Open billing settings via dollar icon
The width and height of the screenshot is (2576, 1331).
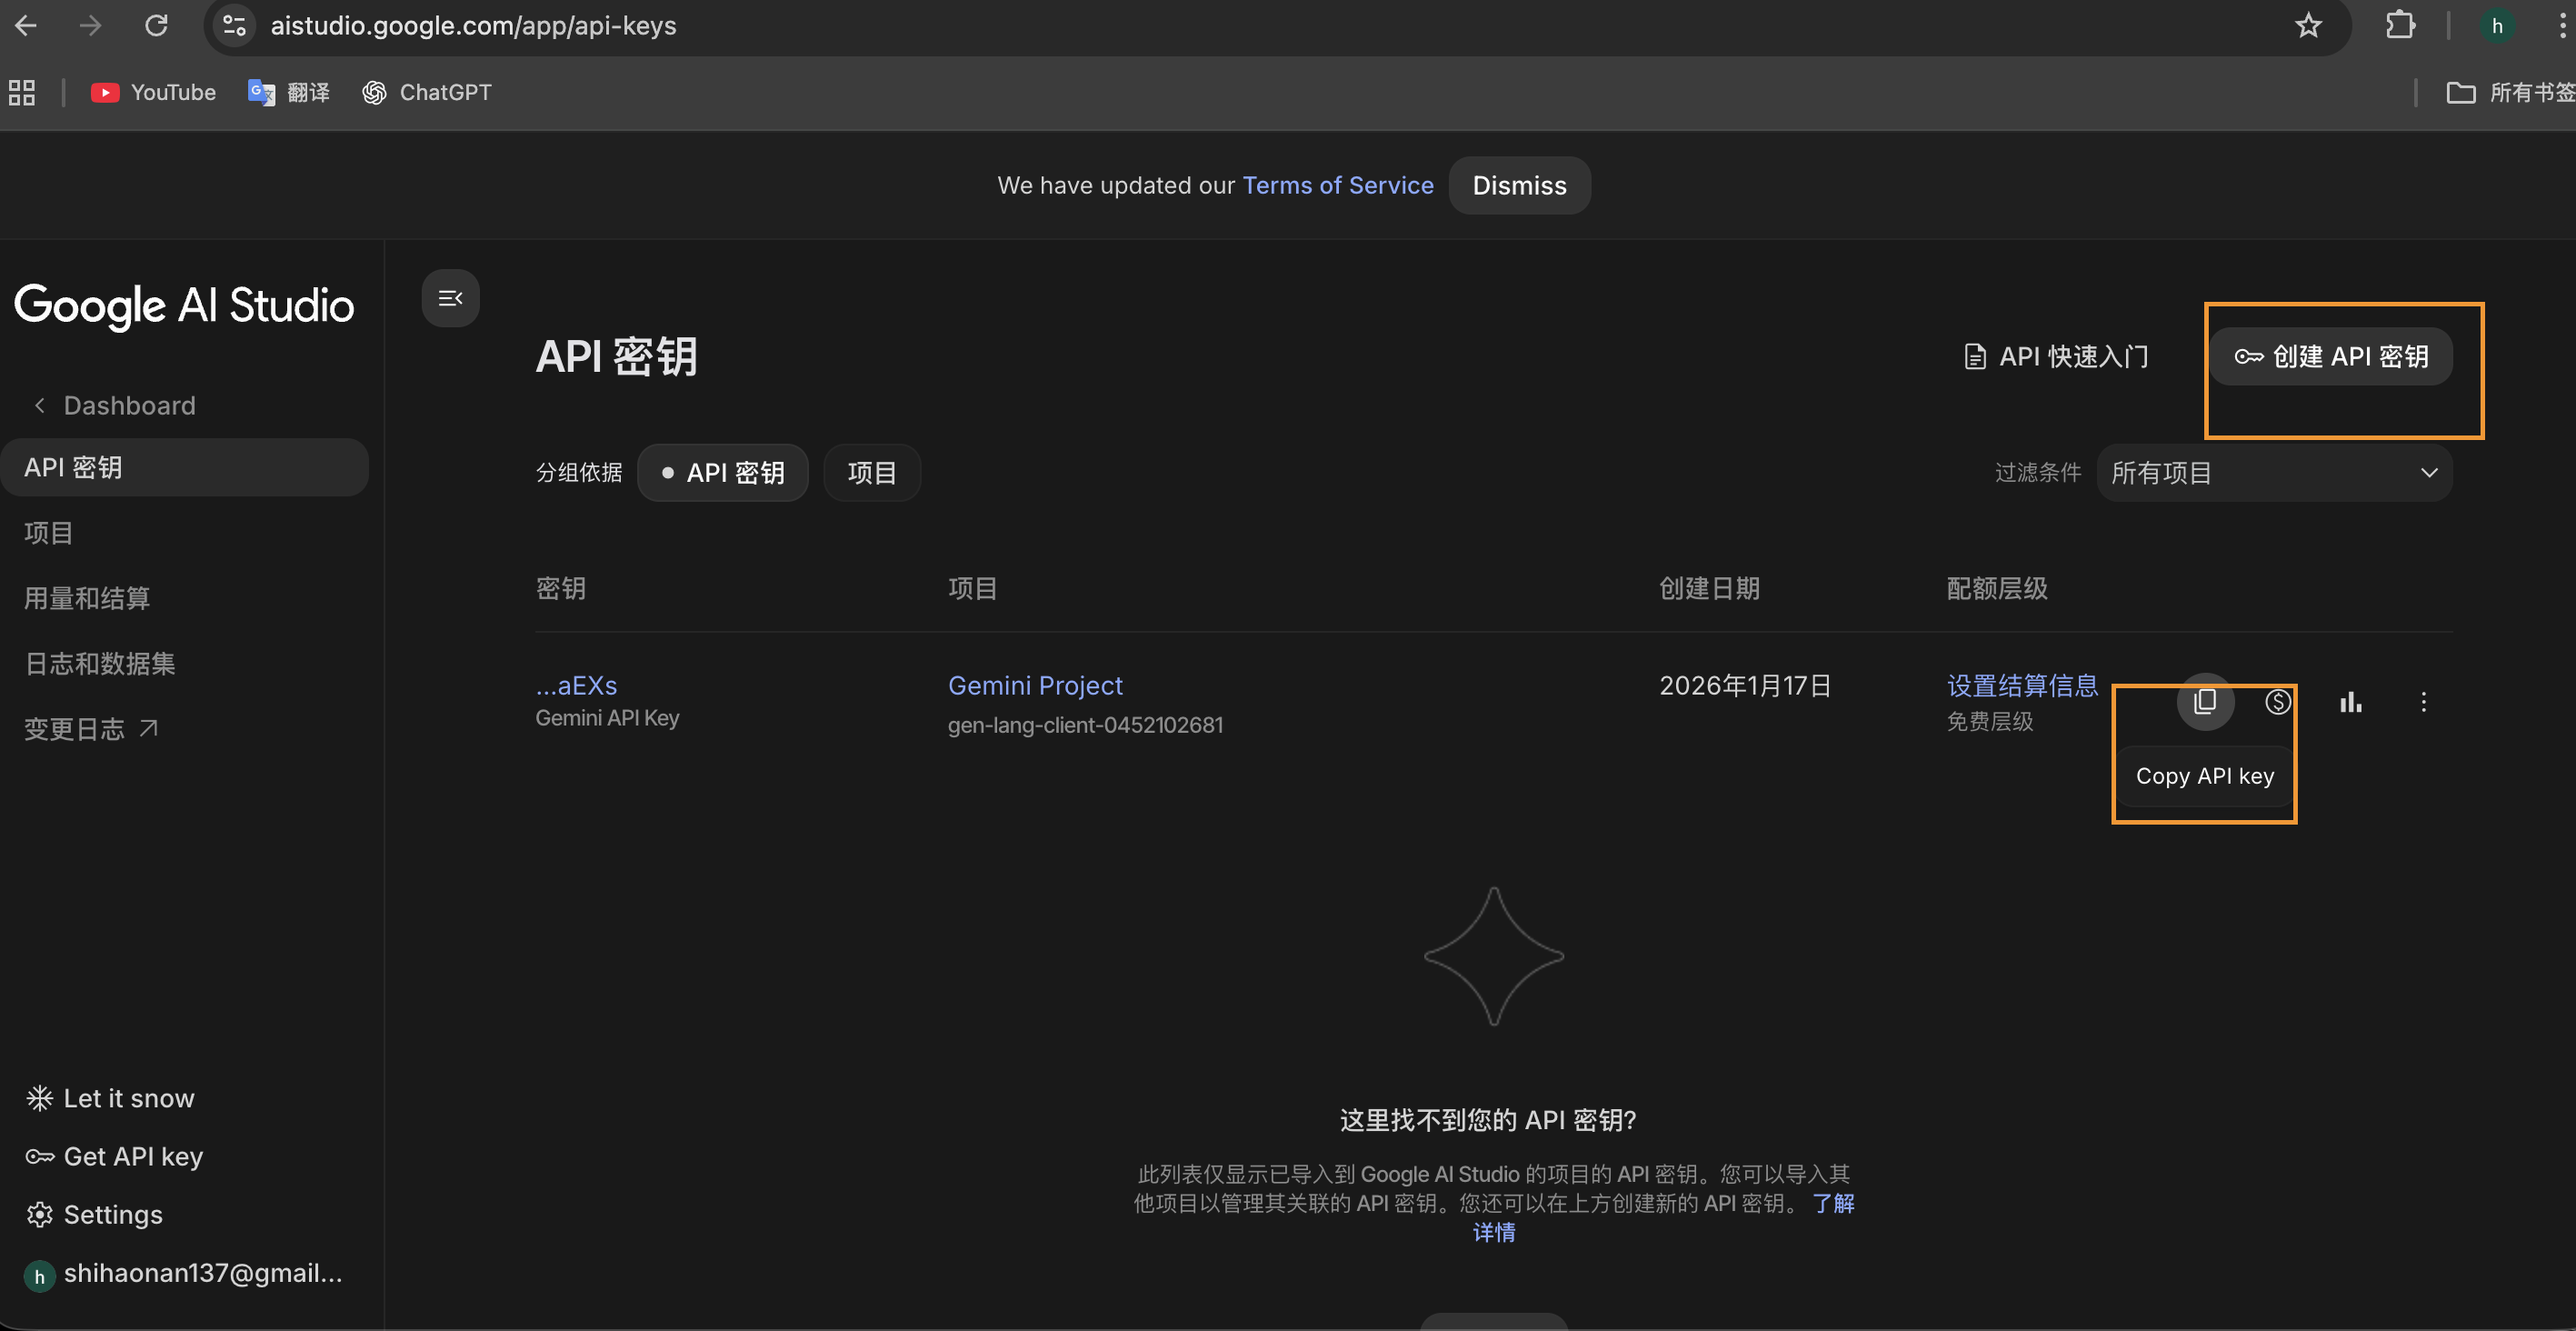[x=2277, y=702]
